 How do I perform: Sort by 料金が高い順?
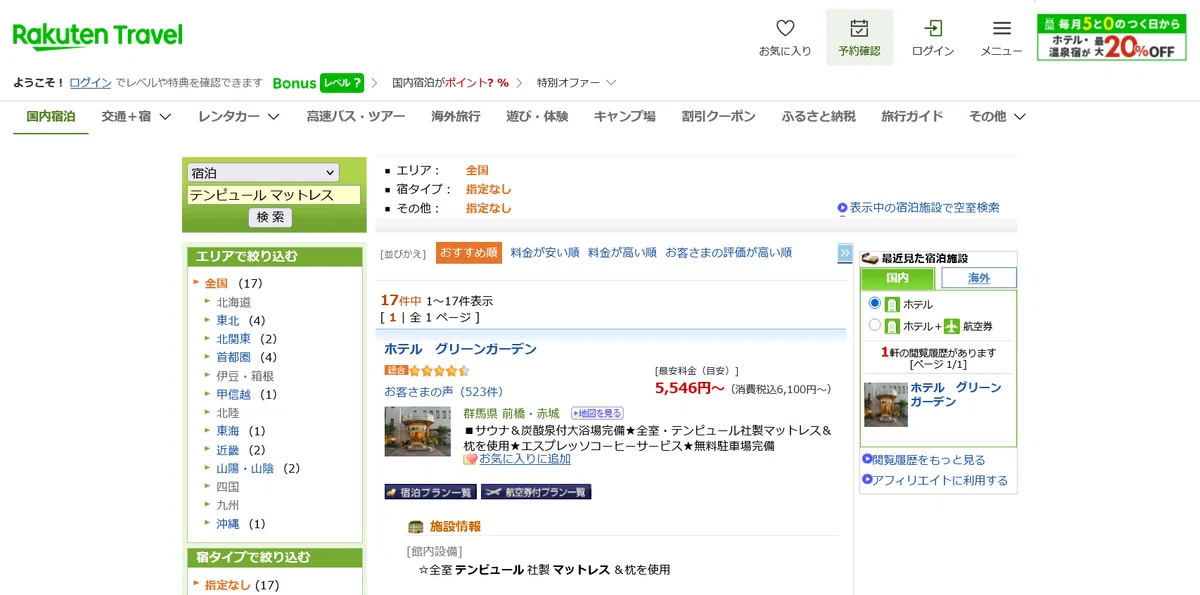[x=622, y=253]
